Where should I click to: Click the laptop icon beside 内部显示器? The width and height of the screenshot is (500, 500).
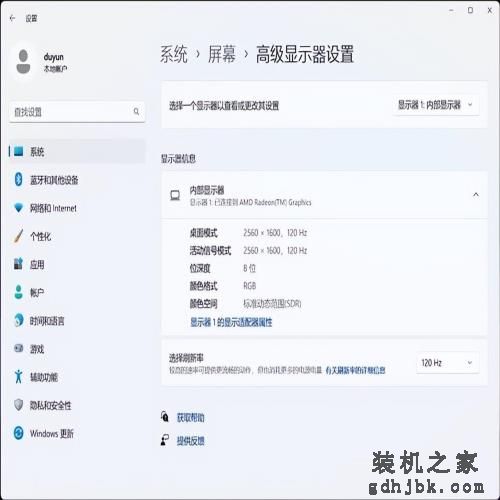pos(175,195)
